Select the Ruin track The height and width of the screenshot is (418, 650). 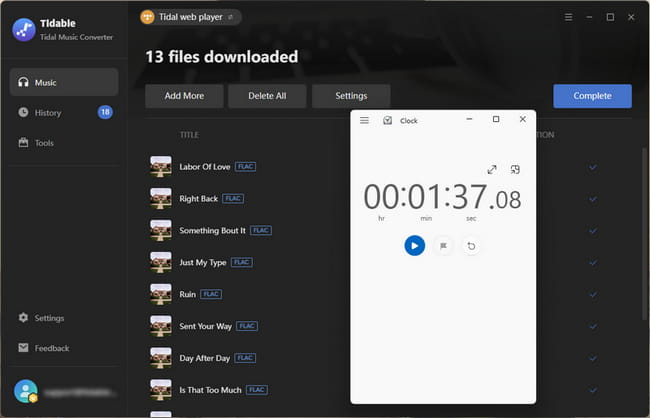coord(187,294)
